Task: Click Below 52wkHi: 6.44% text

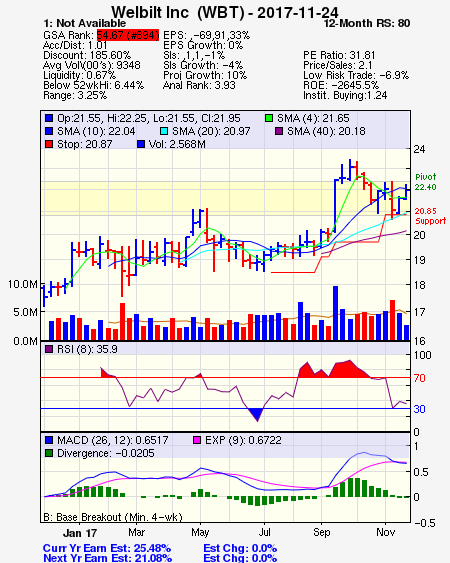Action: (x=93, y=85)
